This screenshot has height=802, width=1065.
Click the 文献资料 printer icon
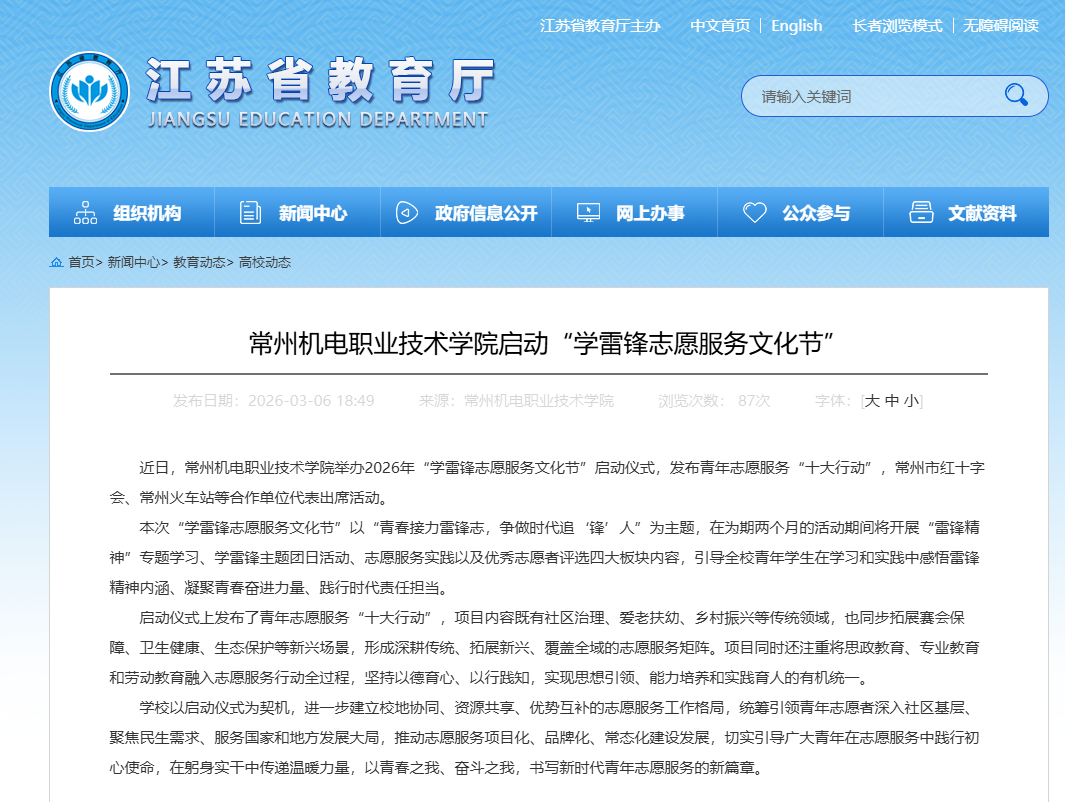[x=921, y=213]
